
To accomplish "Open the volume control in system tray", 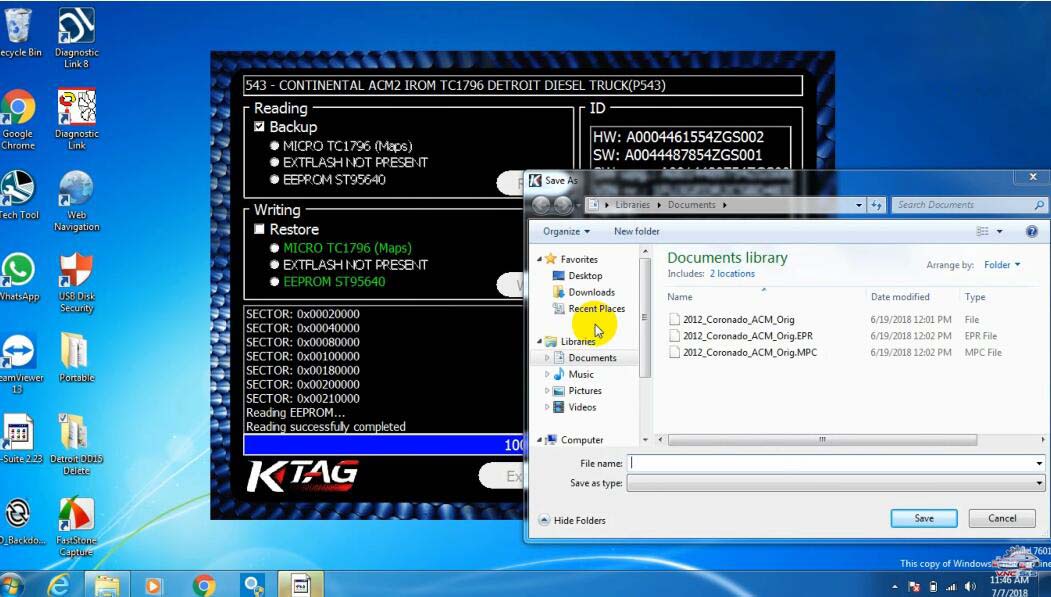I will (x=971, y=587).
